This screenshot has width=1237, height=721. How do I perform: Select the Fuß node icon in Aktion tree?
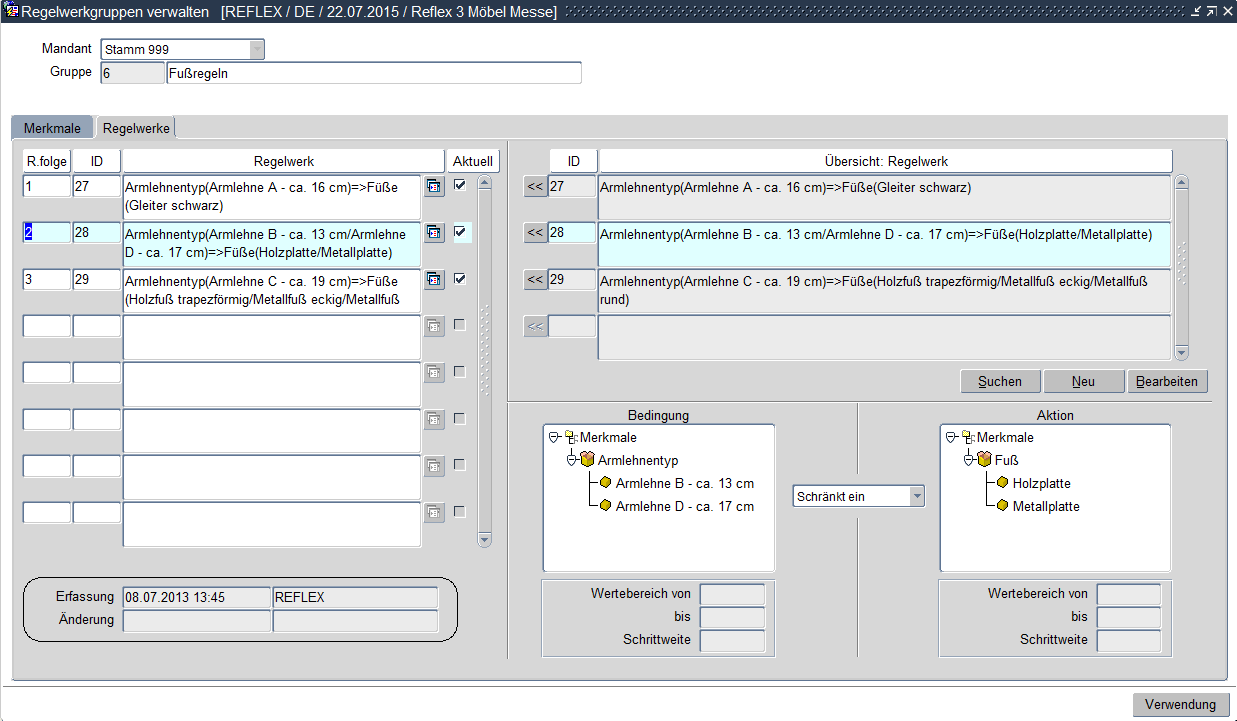coord(985,460)
